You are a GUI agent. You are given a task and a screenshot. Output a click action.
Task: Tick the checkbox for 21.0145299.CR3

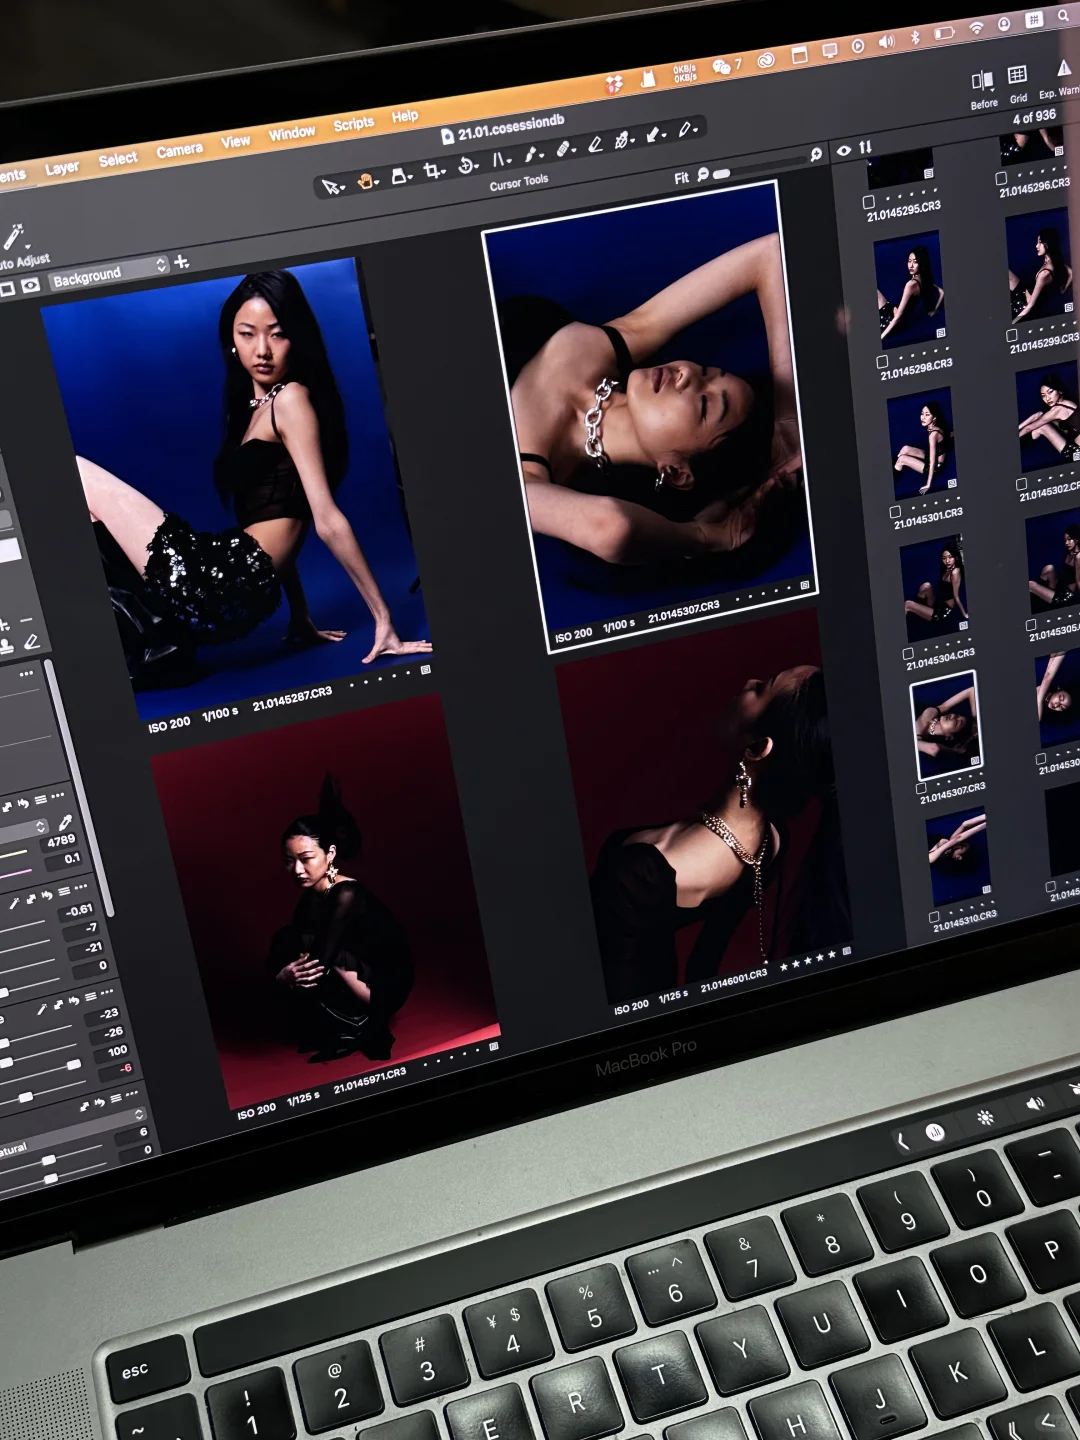click(1011, 336)
